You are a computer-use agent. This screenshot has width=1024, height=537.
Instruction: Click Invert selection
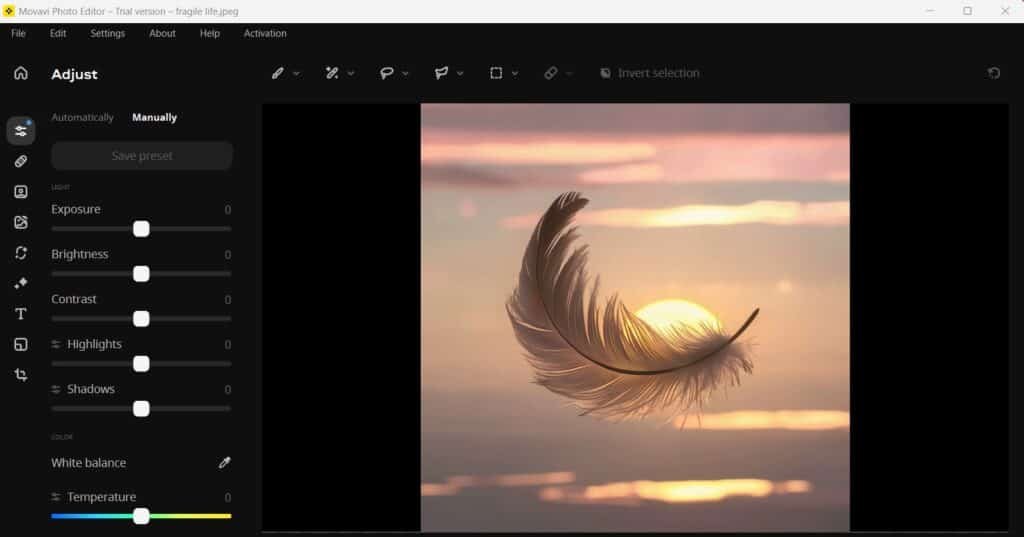649,73
